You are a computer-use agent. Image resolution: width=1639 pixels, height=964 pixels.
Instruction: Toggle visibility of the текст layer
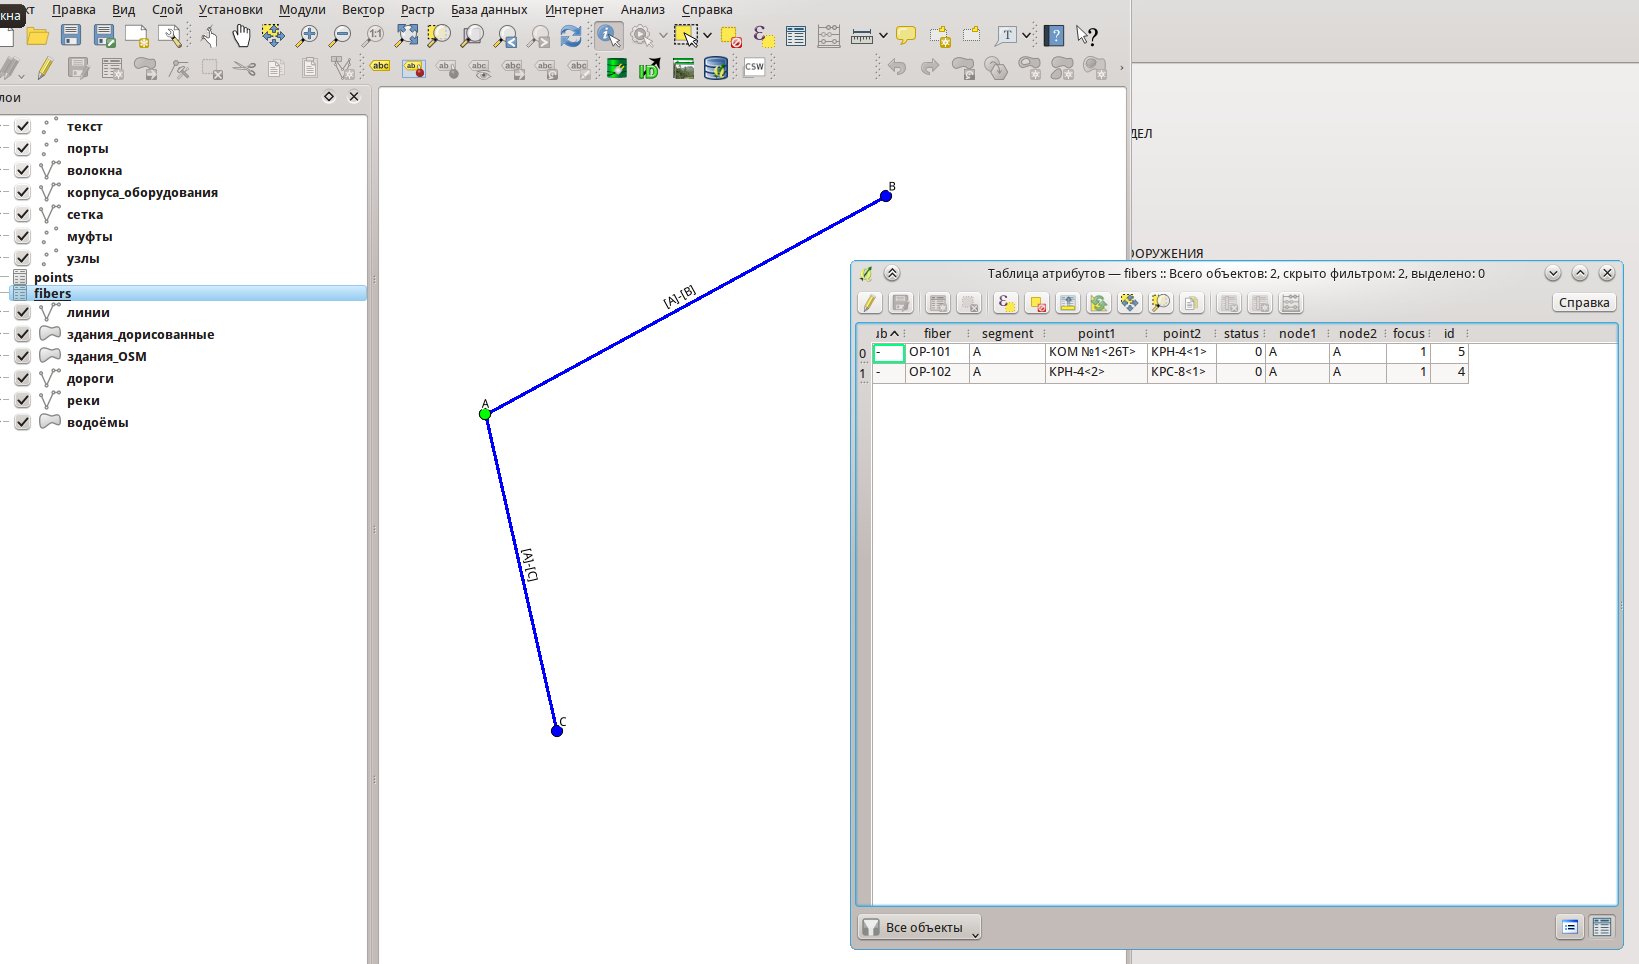click(x=23, y=127)
